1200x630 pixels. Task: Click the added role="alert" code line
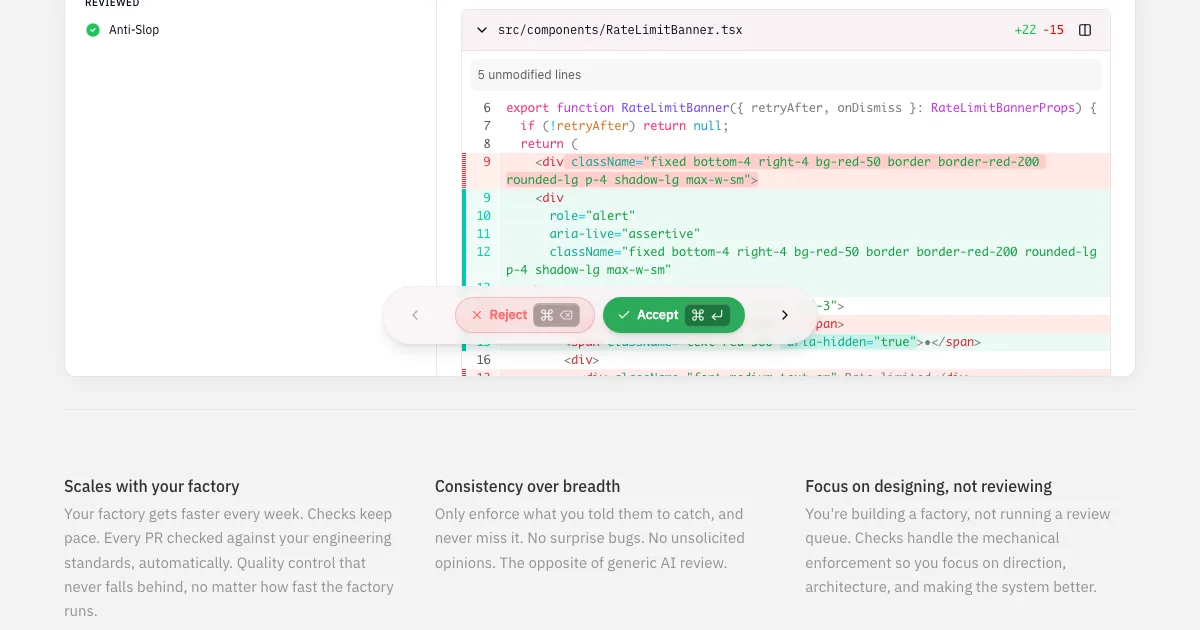[592, 216]
